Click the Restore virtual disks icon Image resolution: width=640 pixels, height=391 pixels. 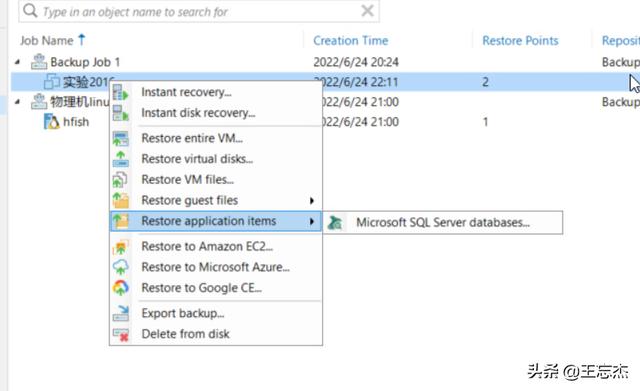click(120, 159)
